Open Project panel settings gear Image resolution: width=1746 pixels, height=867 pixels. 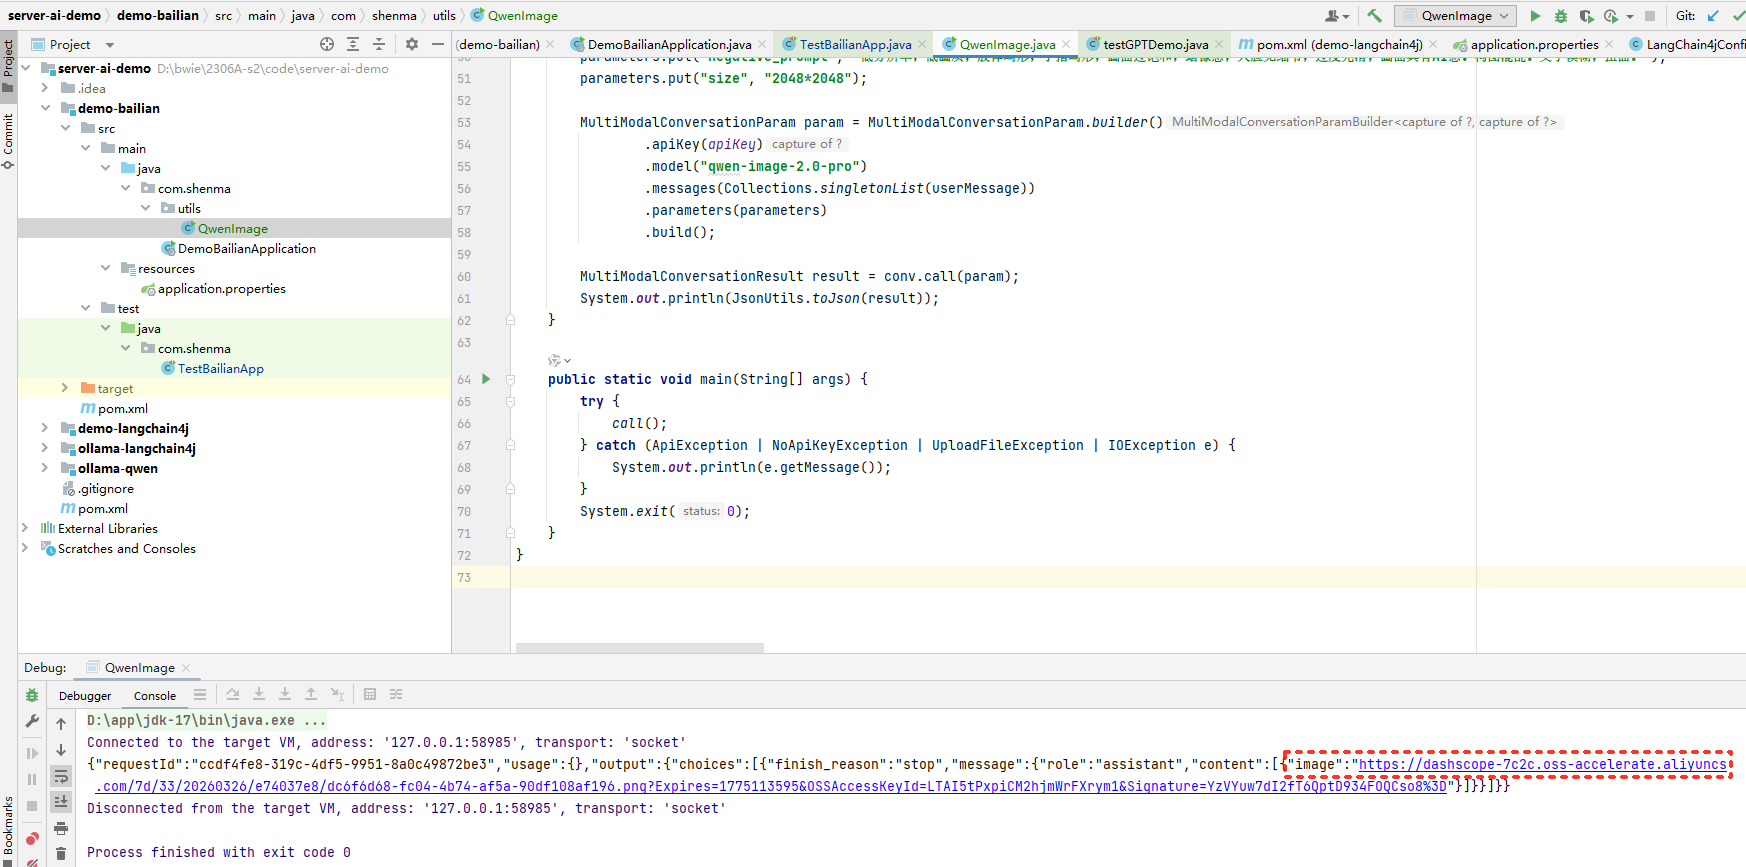click(412, 44)
